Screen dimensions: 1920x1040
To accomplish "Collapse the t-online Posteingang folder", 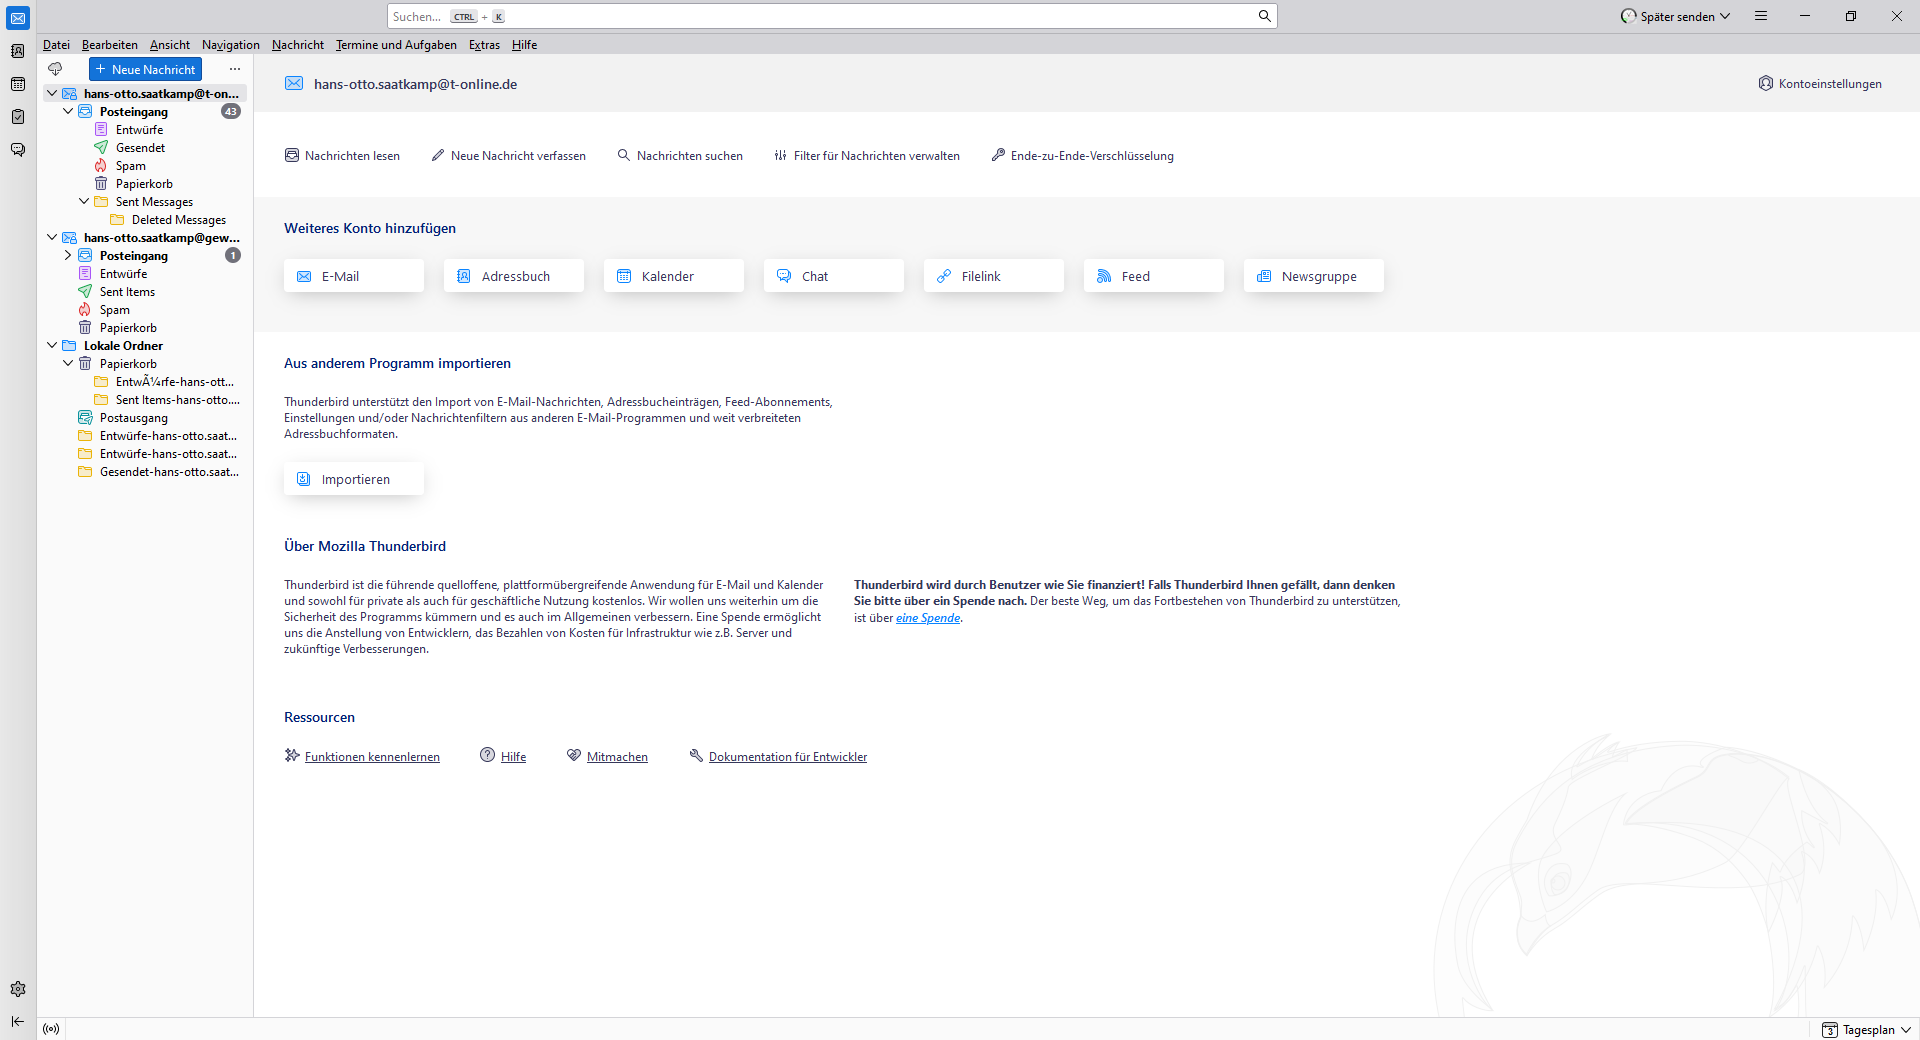I will [x=68, y=111].
